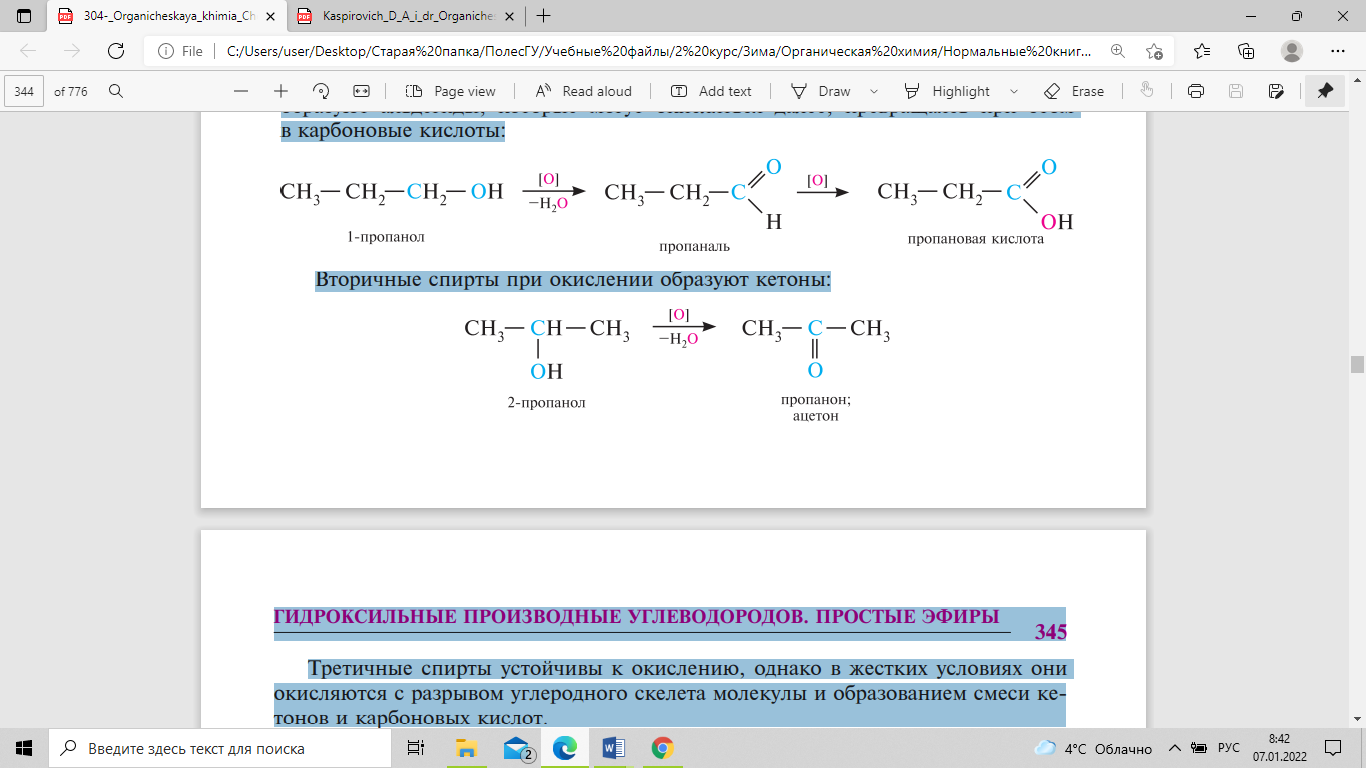
Task: Open Microsoft Edge taskbar icon
Action: point(565,748)
